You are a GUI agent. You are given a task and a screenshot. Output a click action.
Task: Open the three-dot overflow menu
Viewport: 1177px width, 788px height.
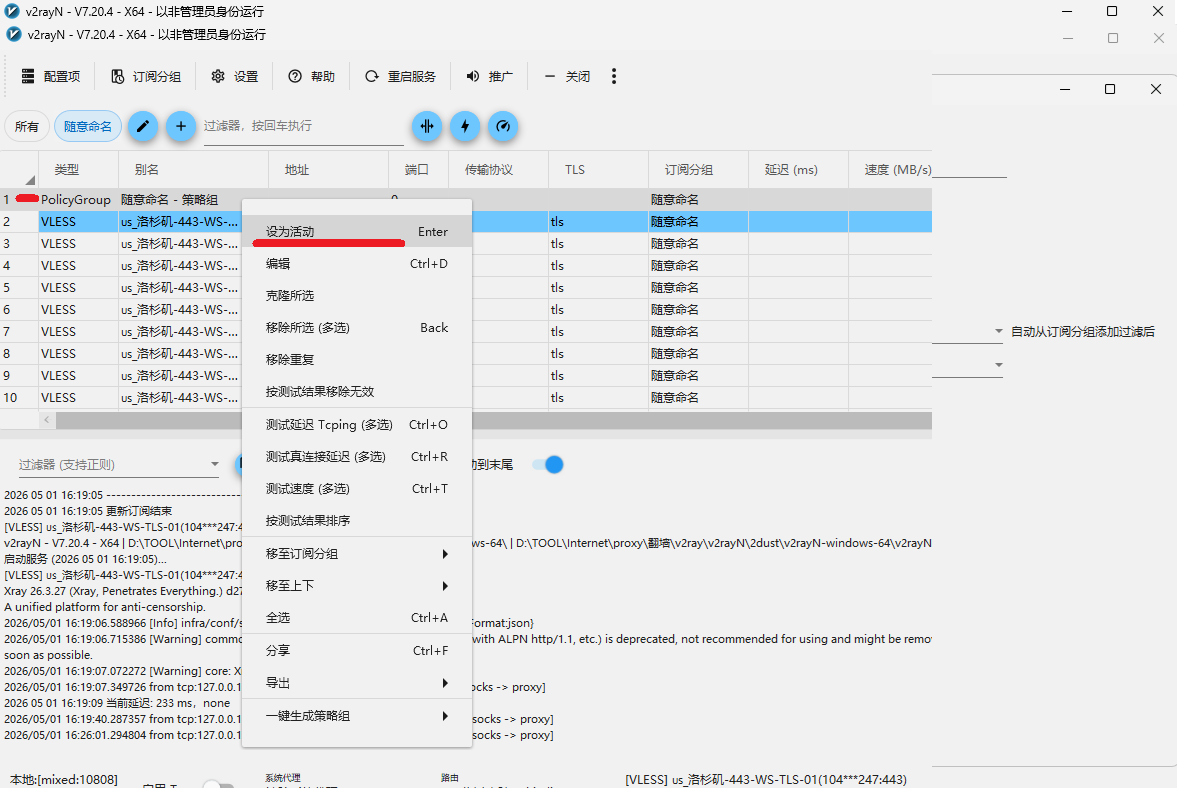coord(614,77)
